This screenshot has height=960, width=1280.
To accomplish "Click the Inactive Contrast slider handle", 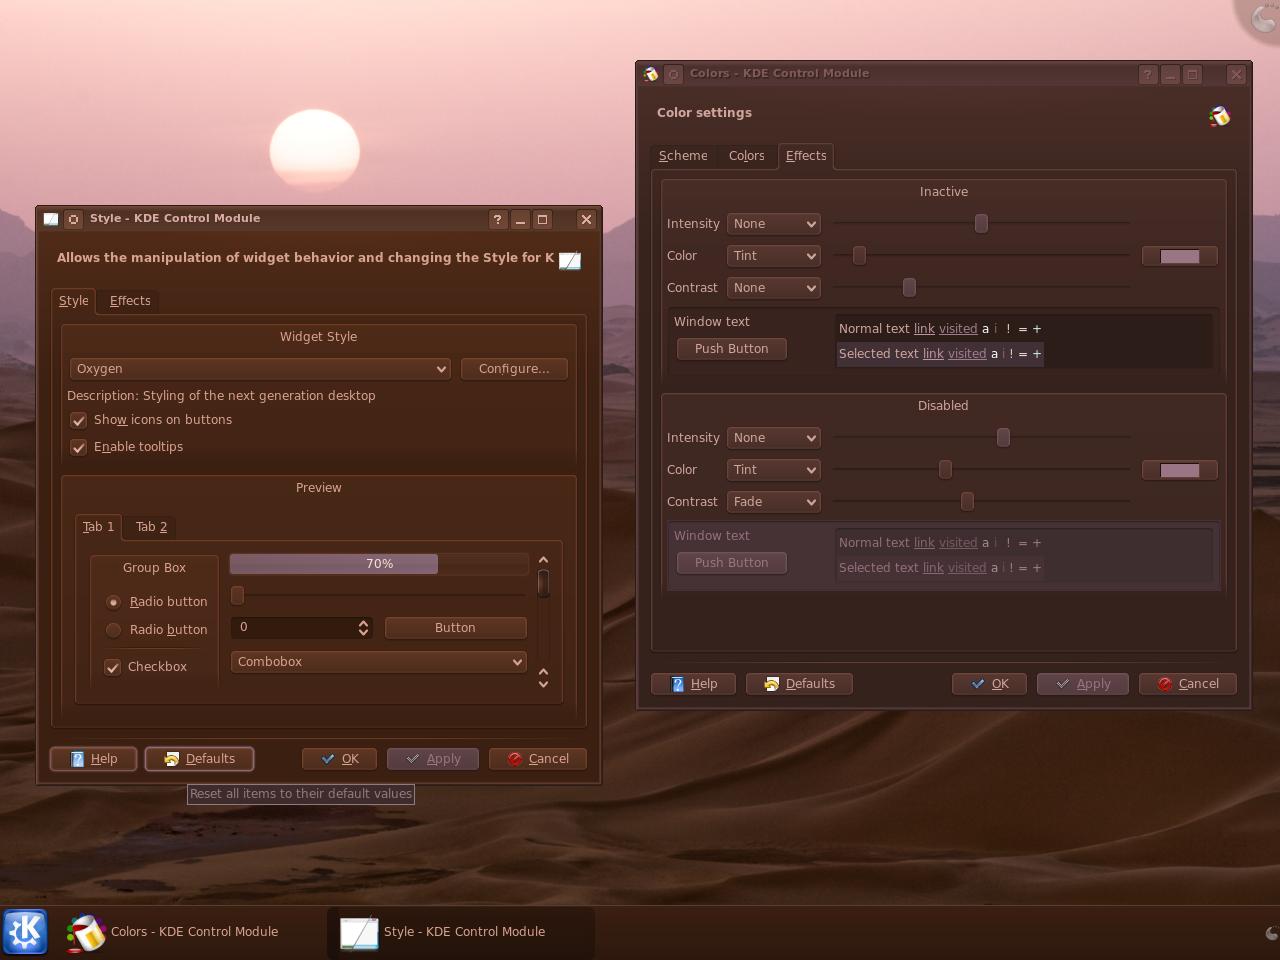I will coord(909,288).
